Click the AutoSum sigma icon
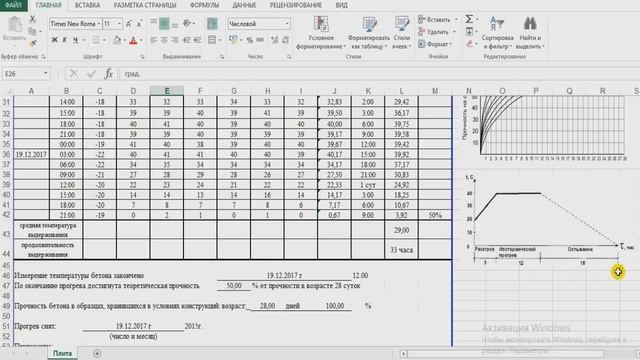This screenshot has height=360, width=640. [x=469, y=19]
